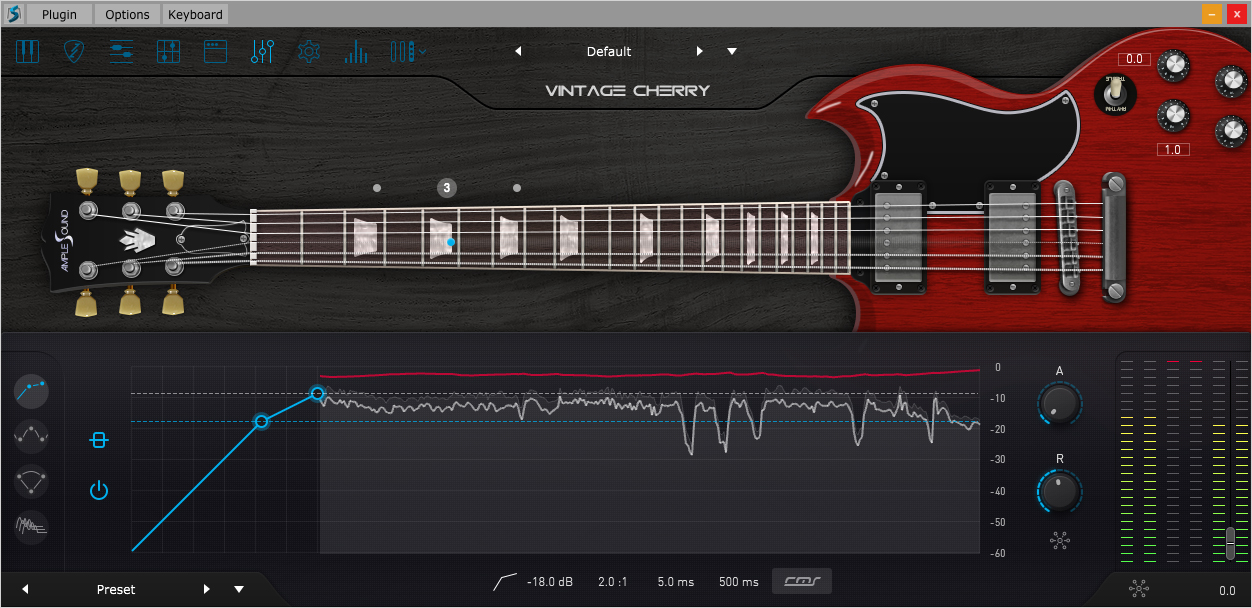
Task: Open the Plugin menu
Action: point(59,14)
